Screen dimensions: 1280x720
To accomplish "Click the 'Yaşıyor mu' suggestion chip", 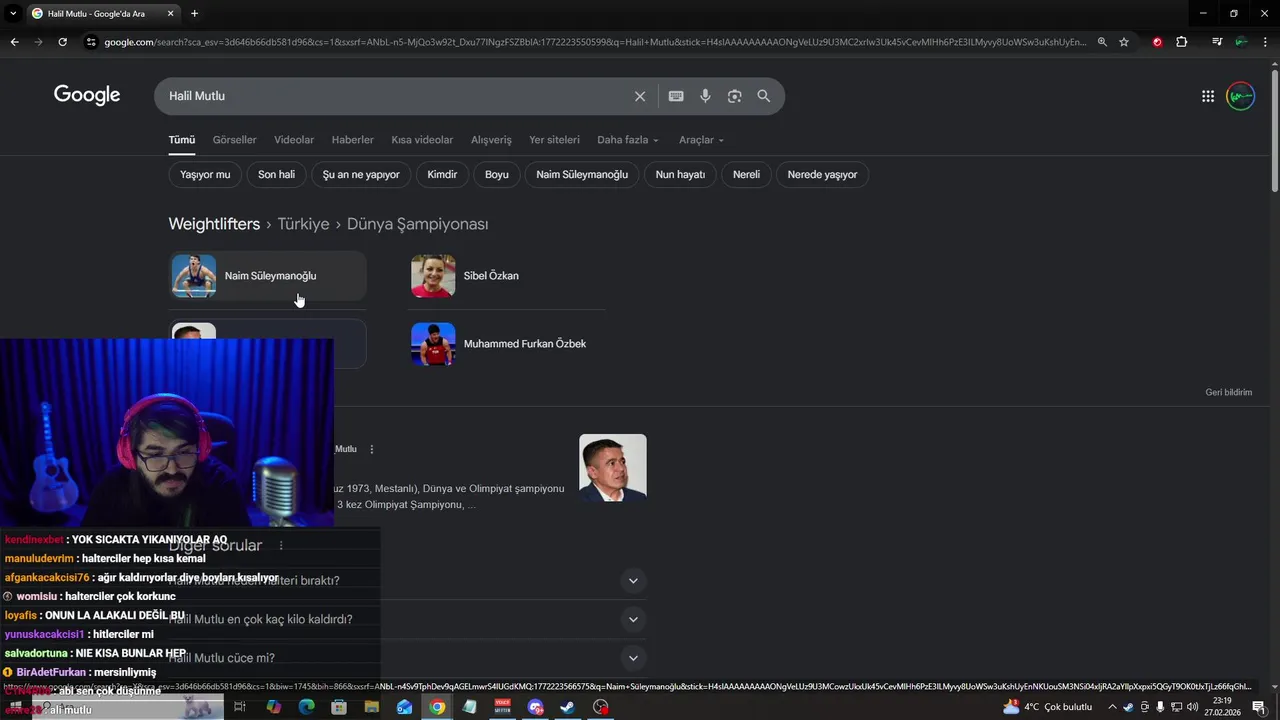I will [x=205, y=174].
